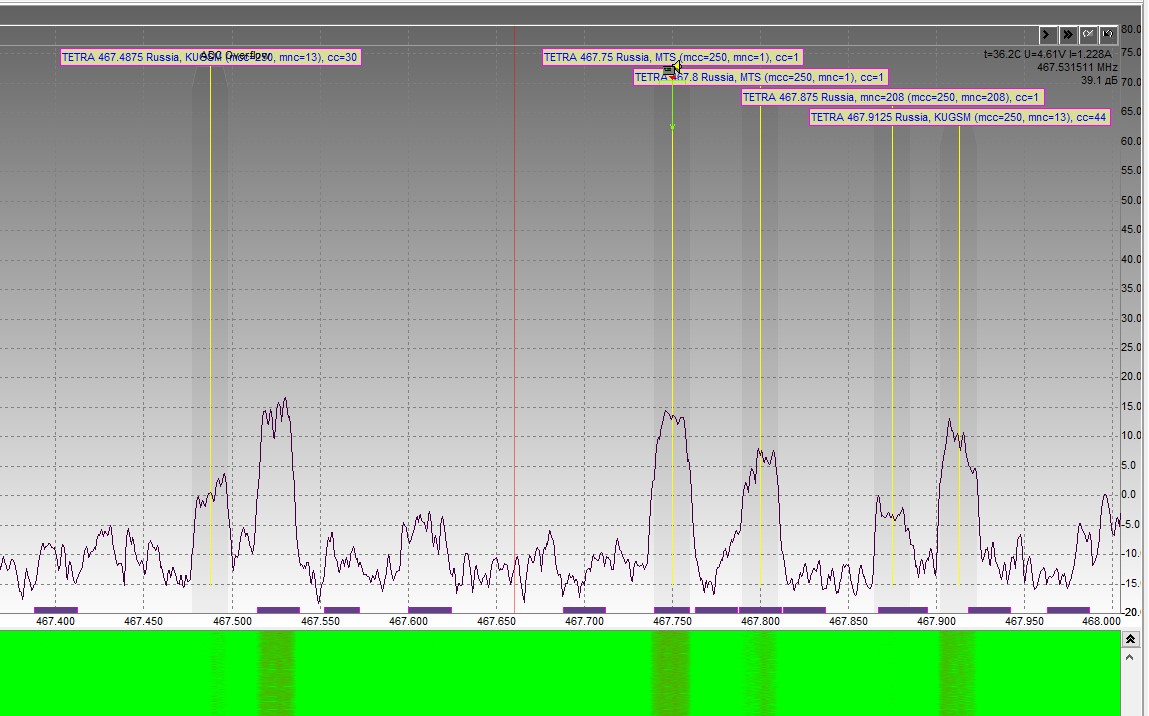
Task: Collapse the waterfall panel with double chevron
Action: point(1130,639)
